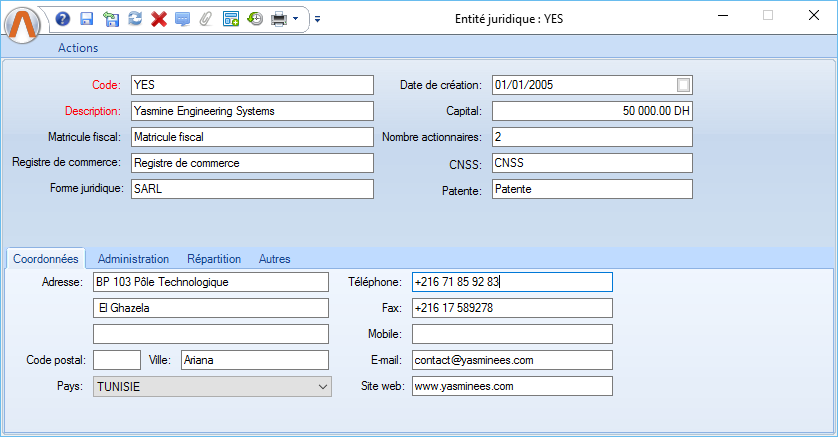Open the Actions menu
This screenshot has height=437, width=838.
coord(78,47)
